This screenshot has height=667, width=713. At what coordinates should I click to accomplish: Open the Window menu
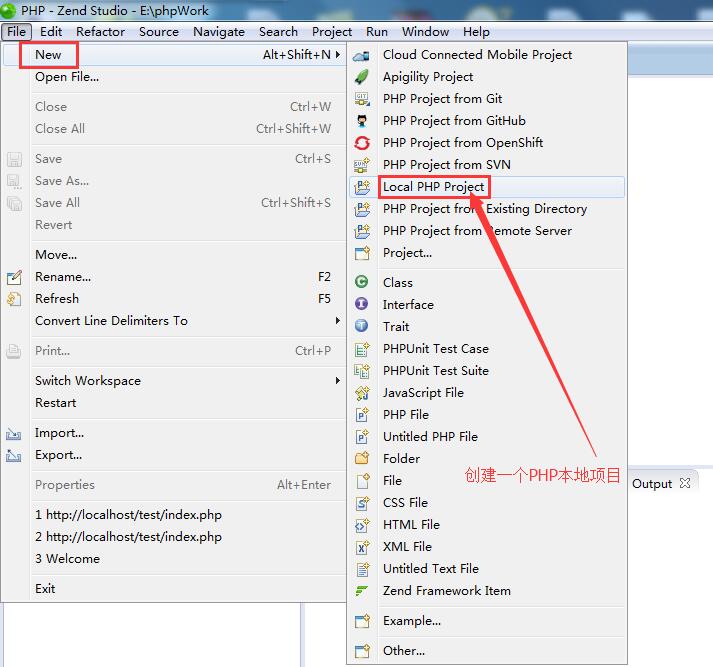click(x=425, y=32)
